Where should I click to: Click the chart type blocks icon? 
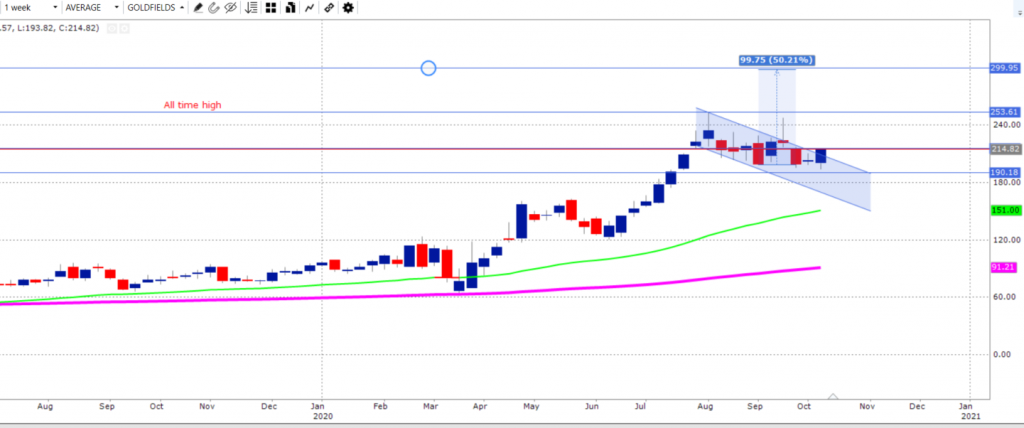coord(288,7)
